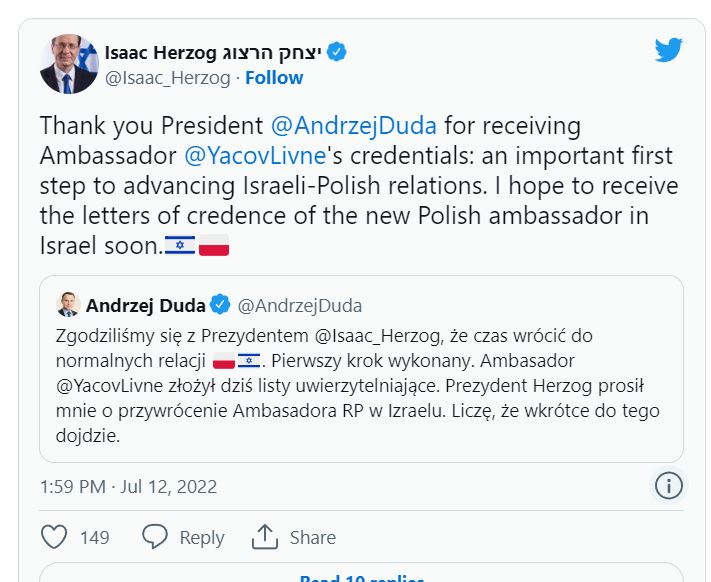Viewport: 711px width, 582px height.
Task: Click the Twitter bird logo
Action: (x=669, y=50)
